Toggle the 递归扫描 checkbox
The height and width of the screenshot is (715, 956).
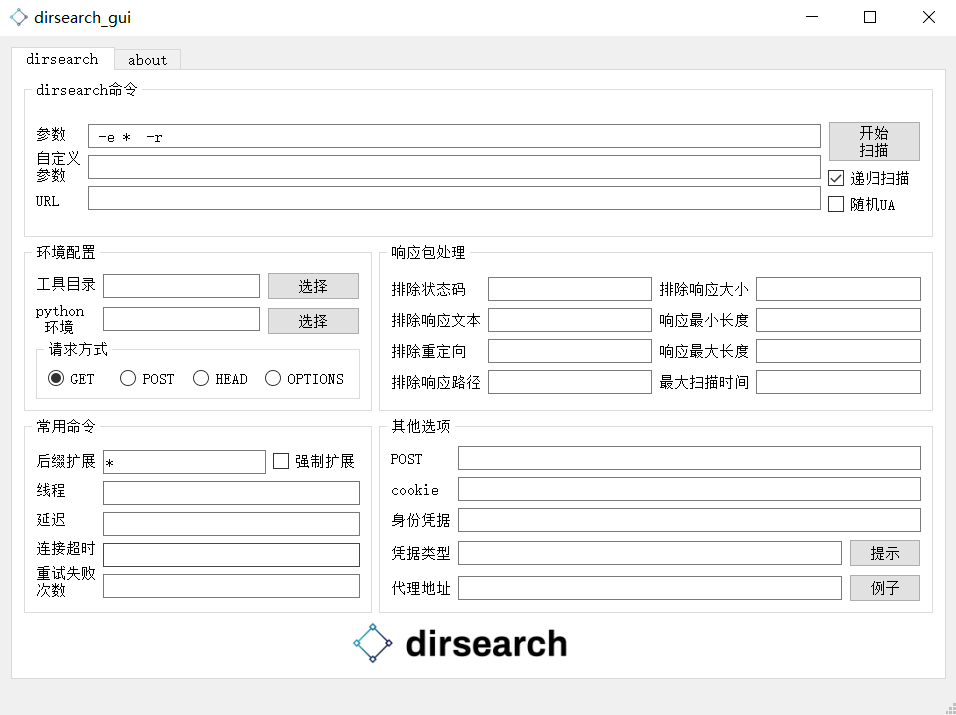pyautogui.click(x=836, y=179)
